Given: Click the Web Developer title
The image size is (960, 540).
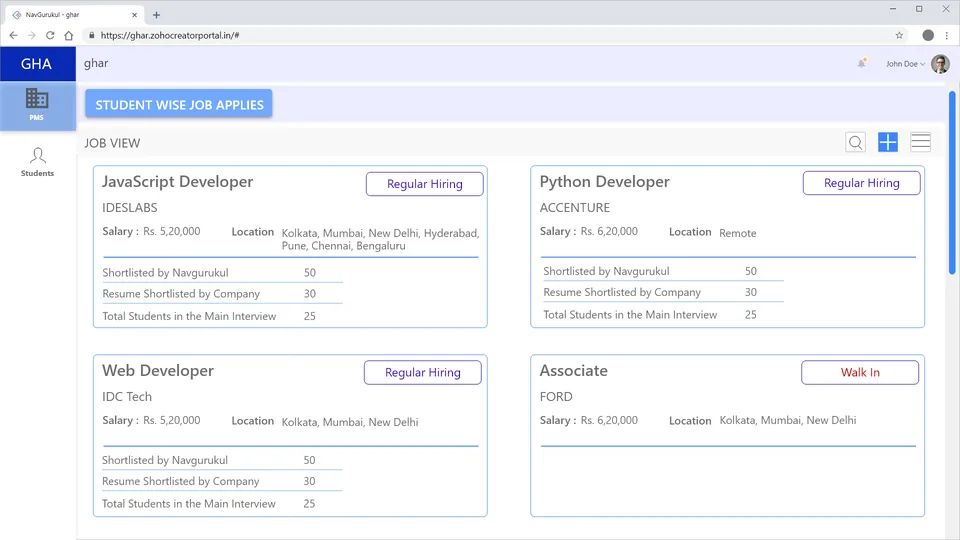Looking at the screenshot, I should coord(158,370).
